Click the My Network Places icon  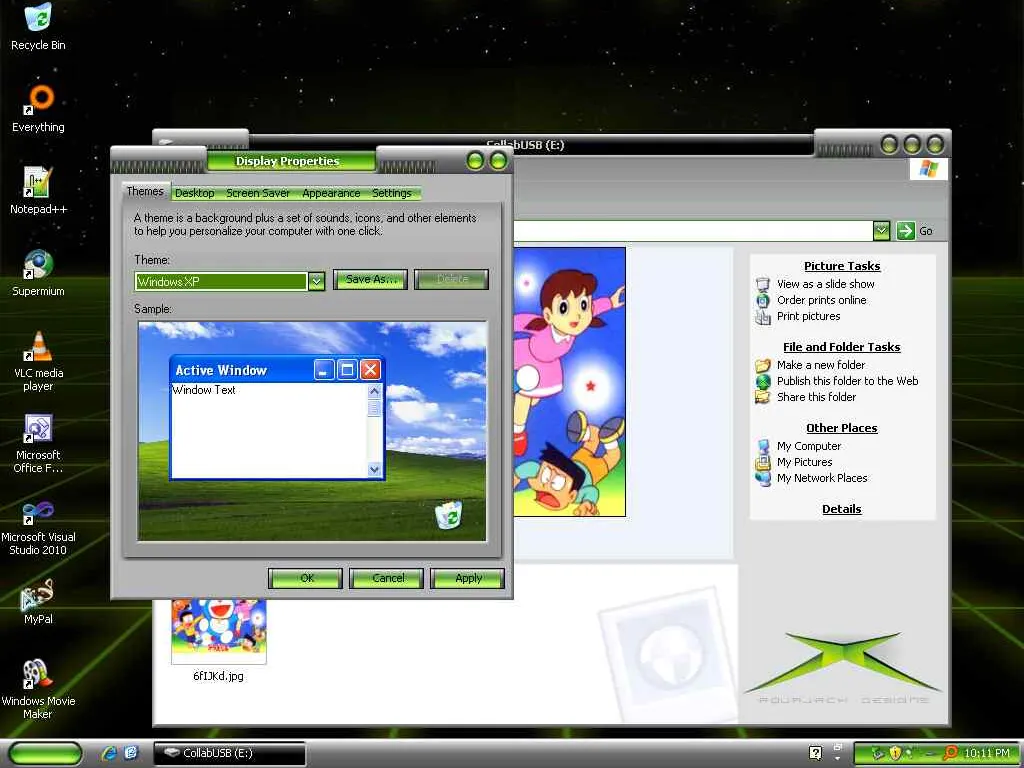point(762,479)
